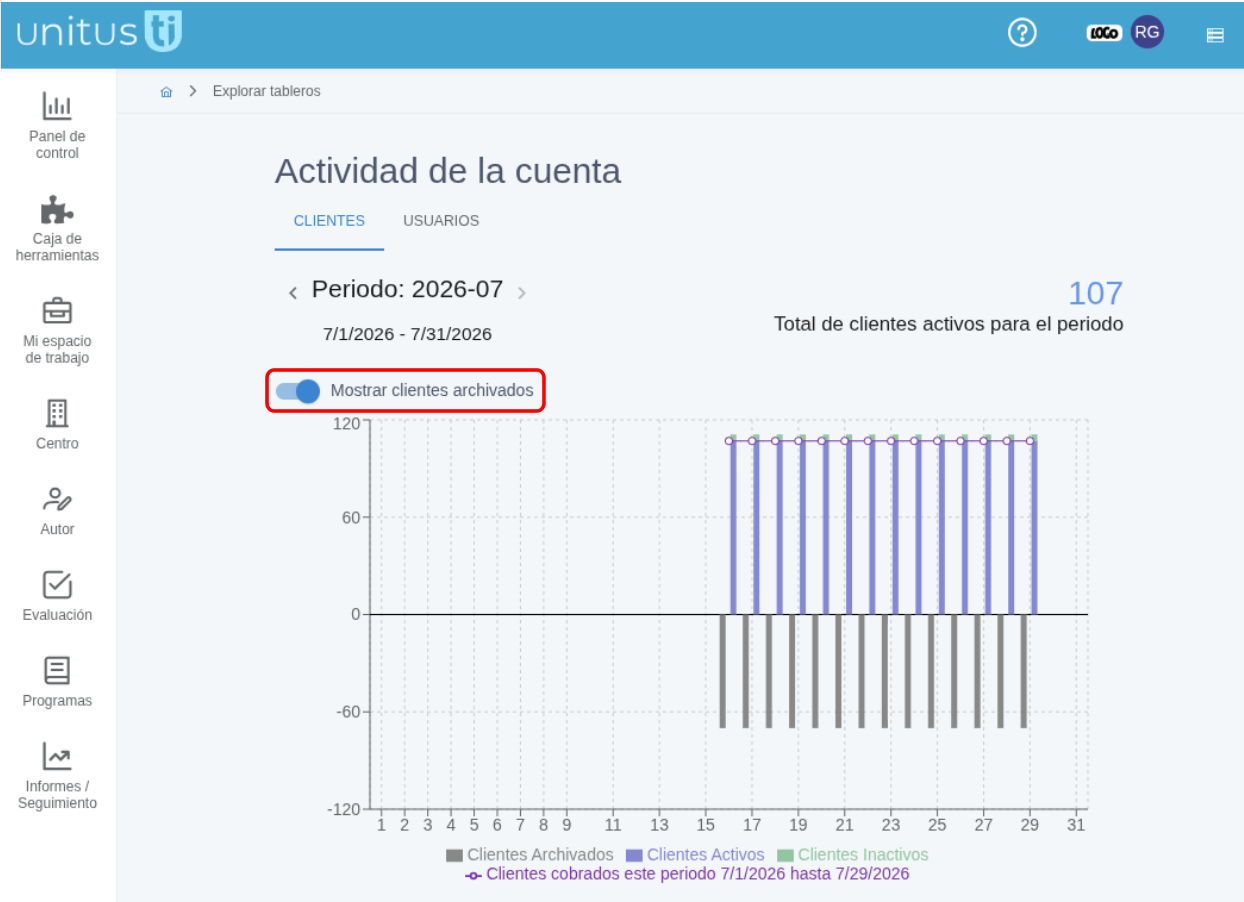This screenshot has width=1244, height=902.
Task: Toggle Clientes cobrados este periodo legend line
Action: (x=687, y=874)
